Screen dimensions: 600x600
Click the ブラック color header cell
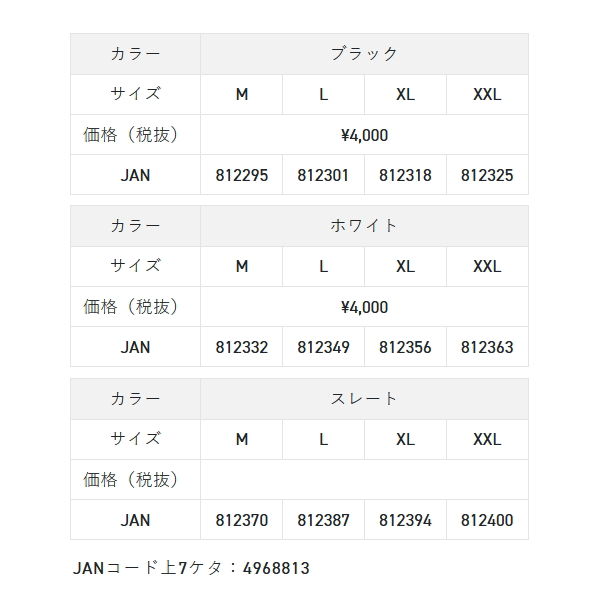click(x=364, y=54)
